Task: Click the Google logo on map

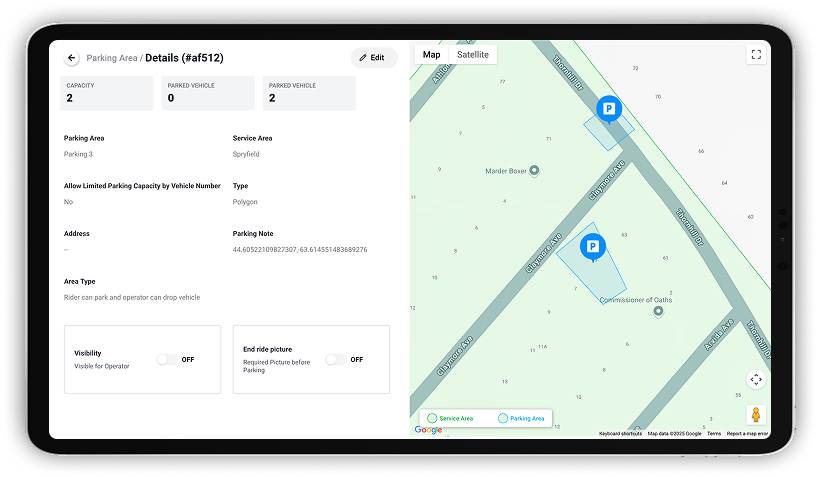Action: [x=428, y=430]
